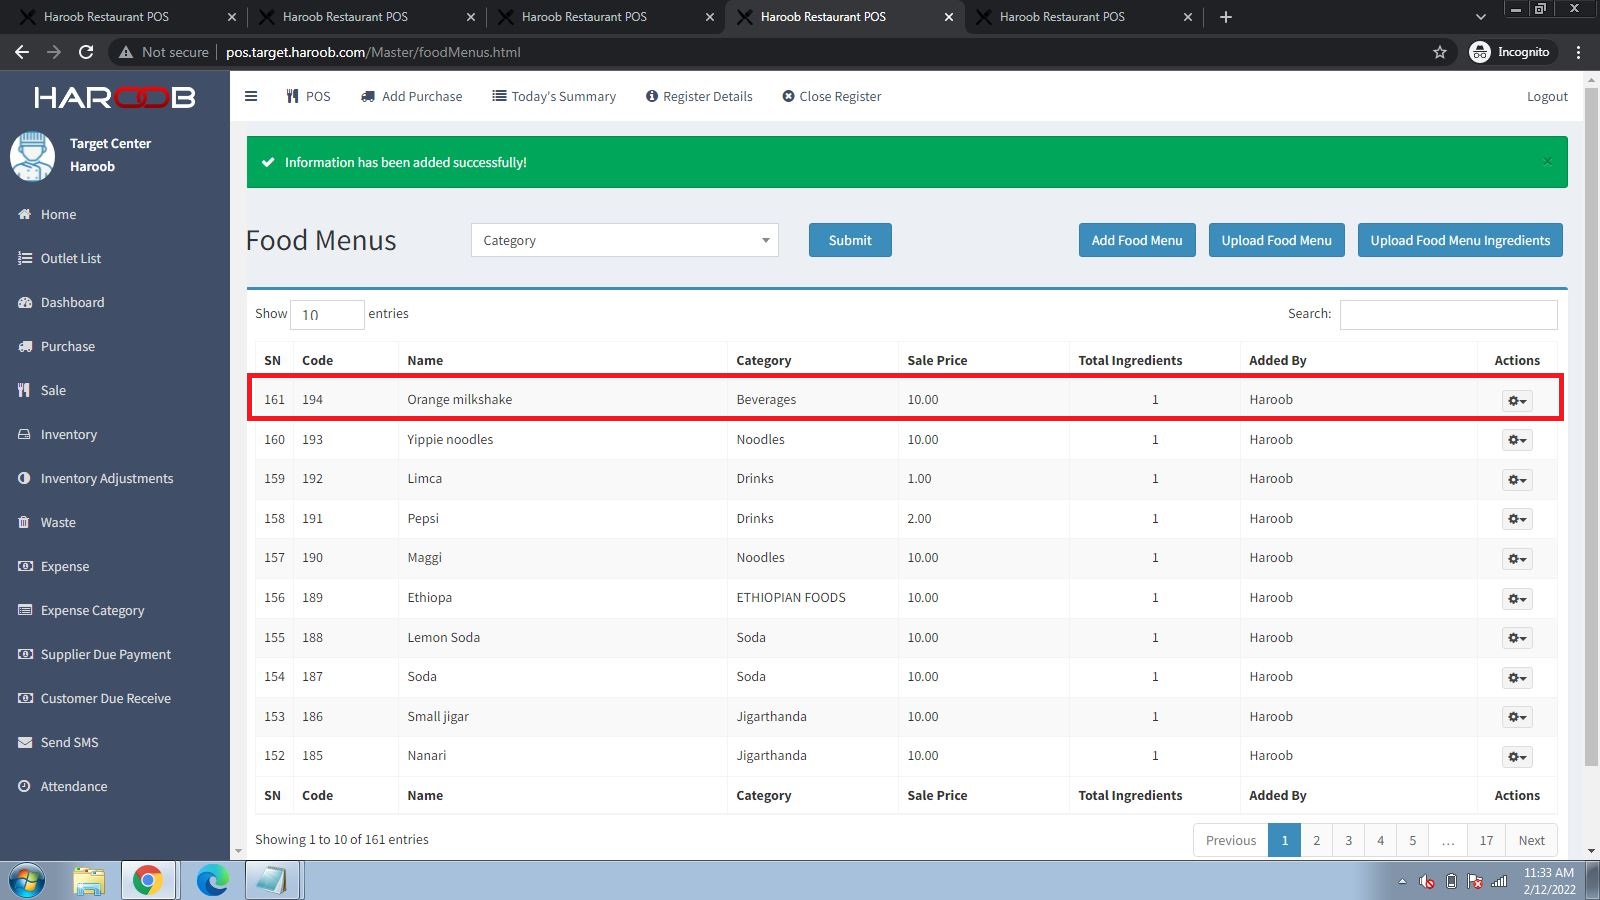Open Today's Summary in toolbar
The image size is (1600, 900).
[x=554, y=96]
